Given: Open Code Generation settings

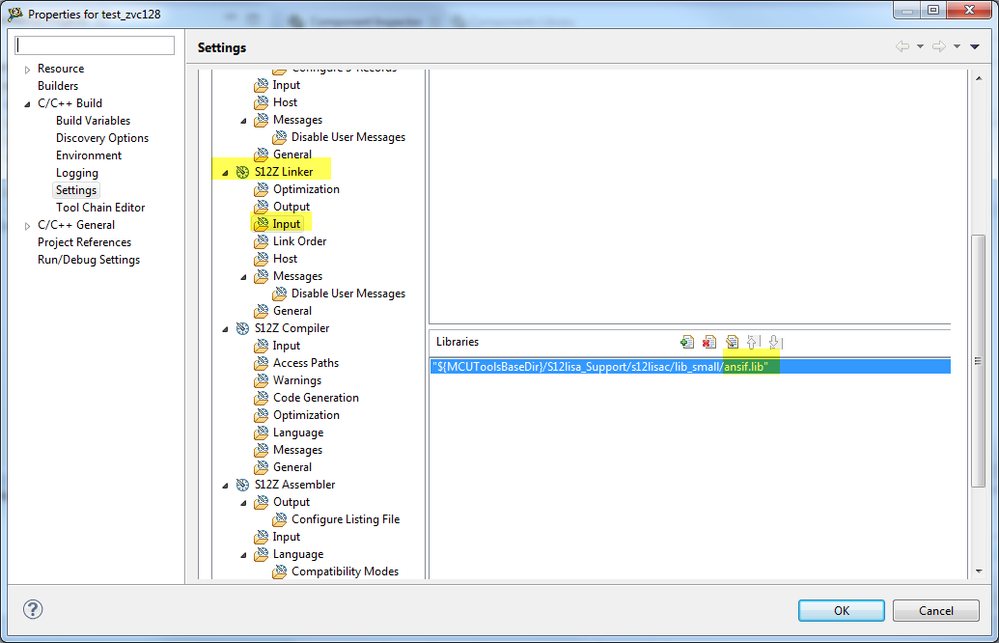Looking at the screenshot, I should coord(315,398).
